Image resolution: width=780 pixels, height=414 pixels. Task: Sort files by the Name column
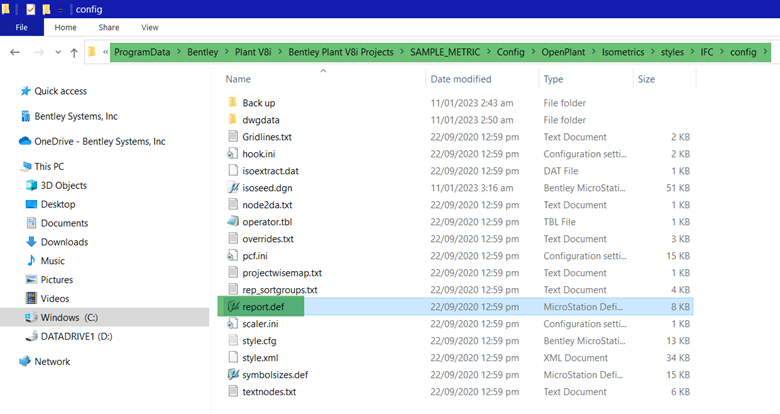[x=238, y=79]
